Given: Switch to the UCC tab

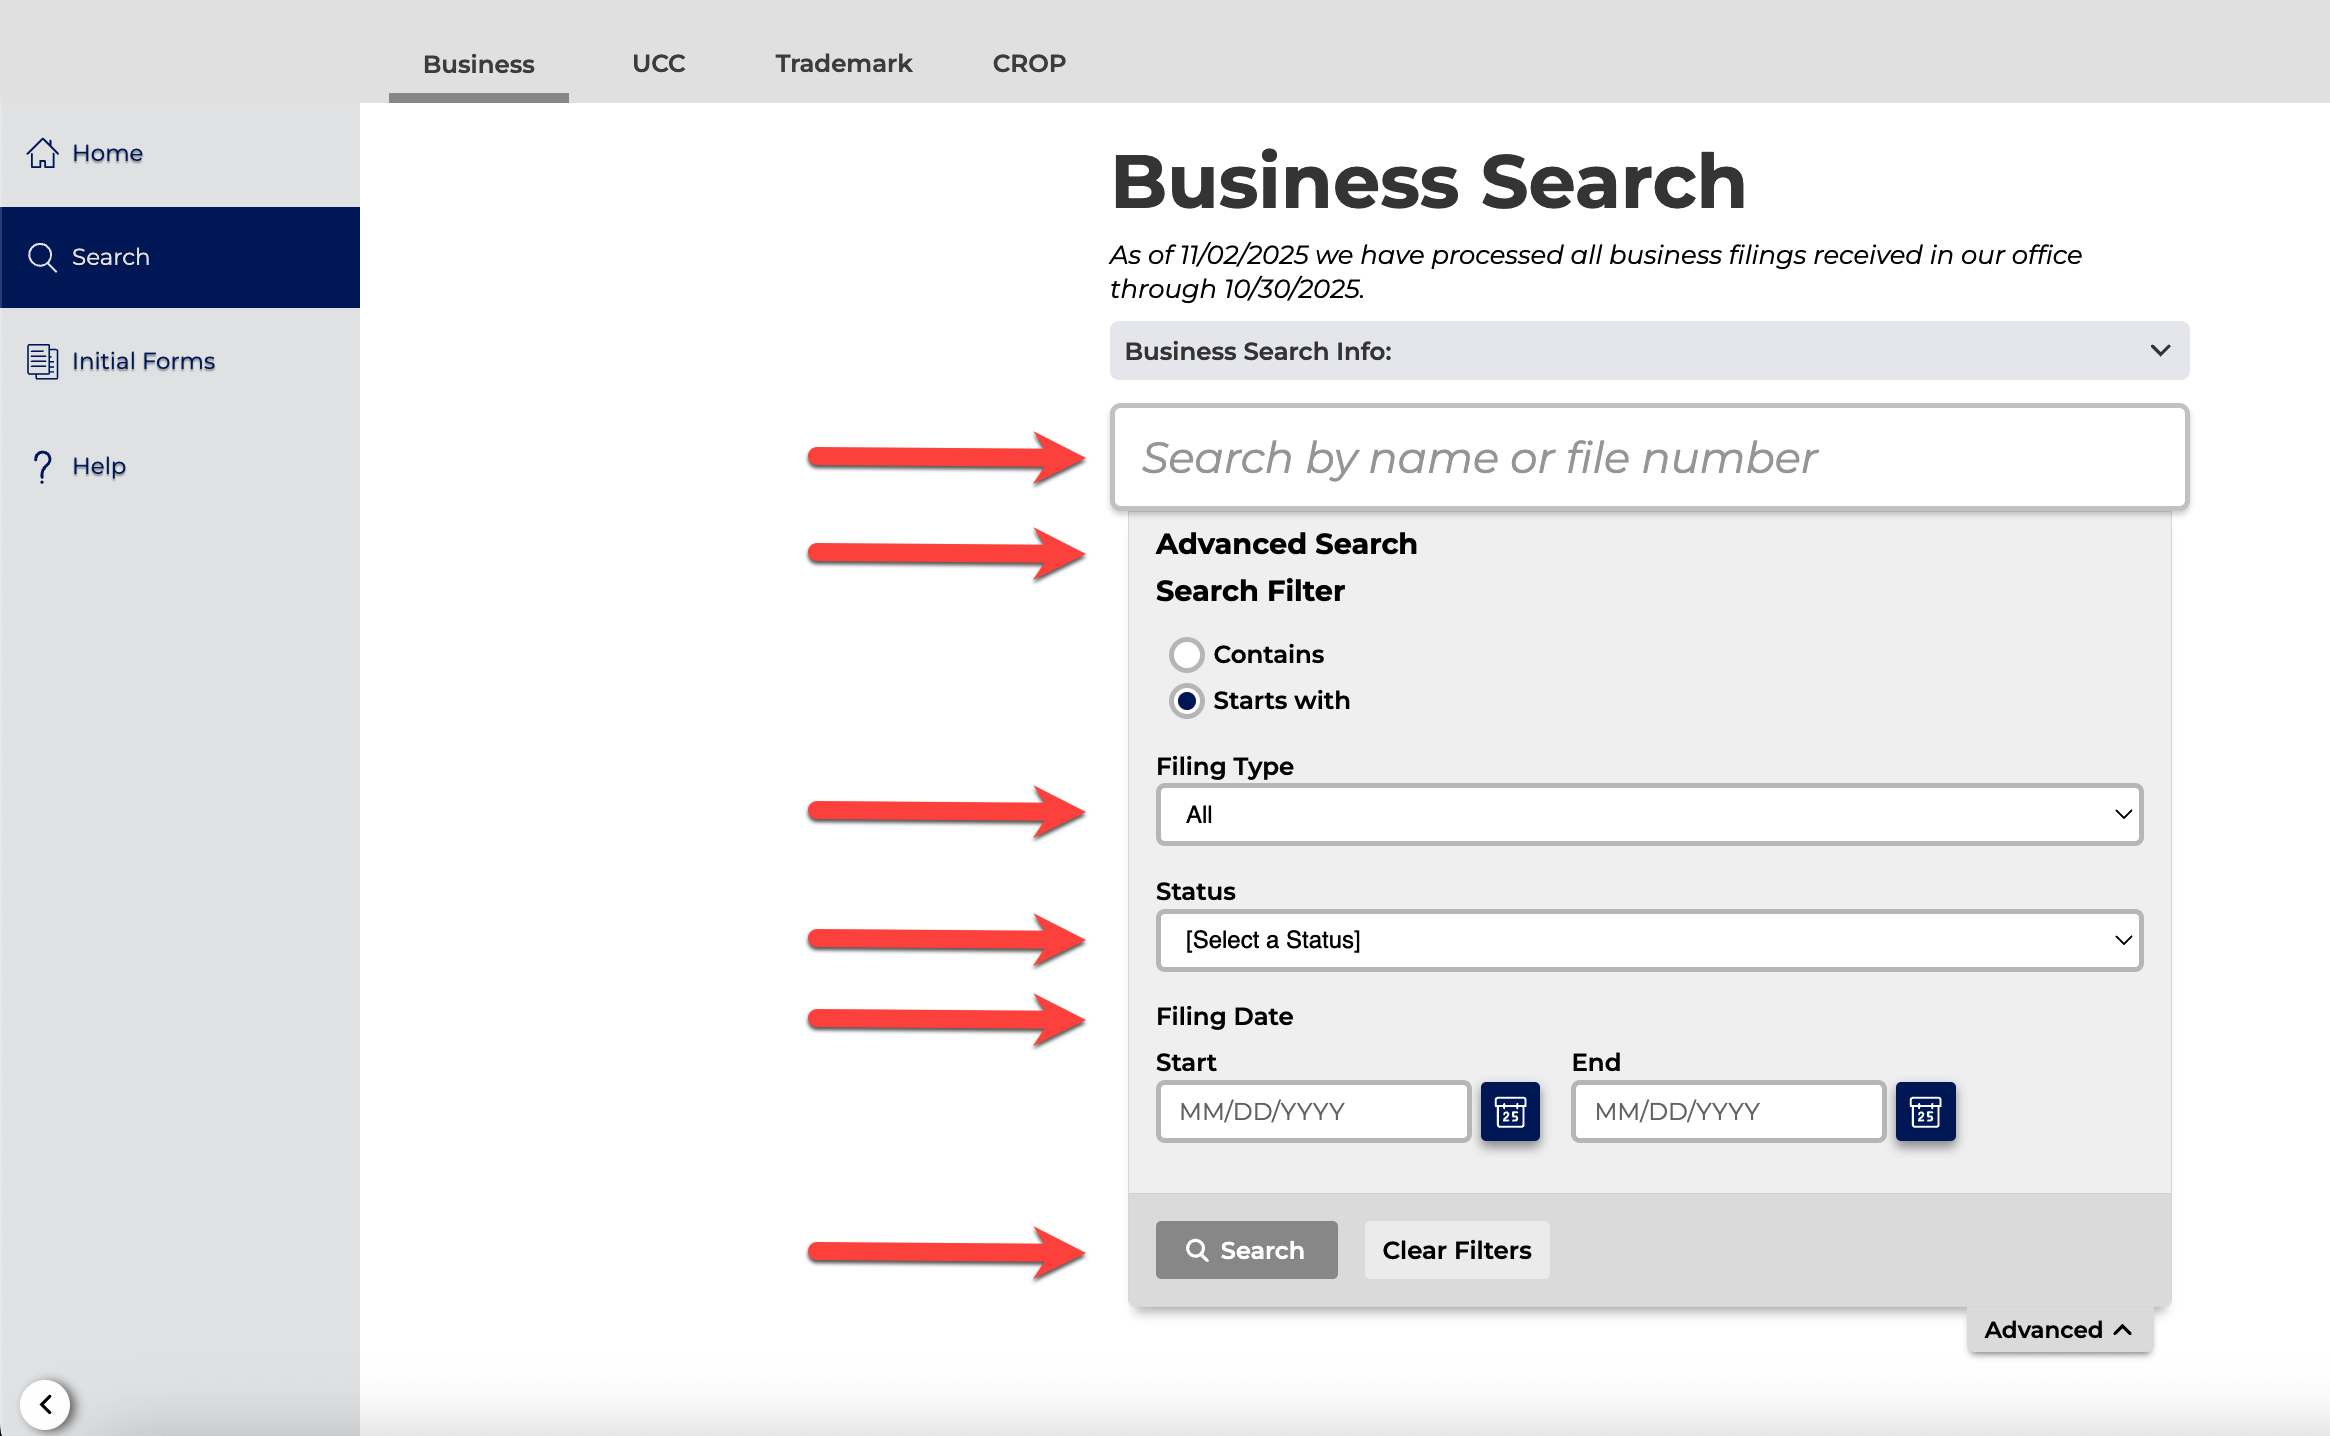Looking at the screenshot, I should 658,63.
